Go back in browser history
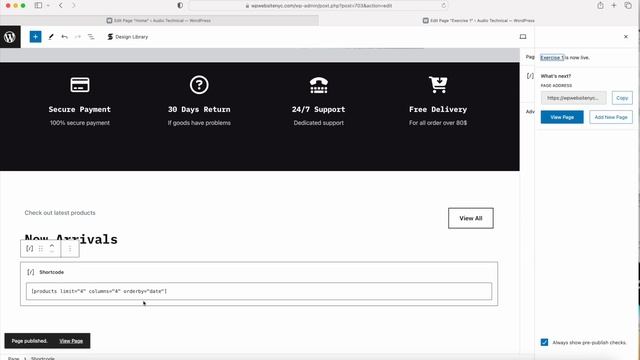Screen dimensions: 640x360 tap(61, 5)
